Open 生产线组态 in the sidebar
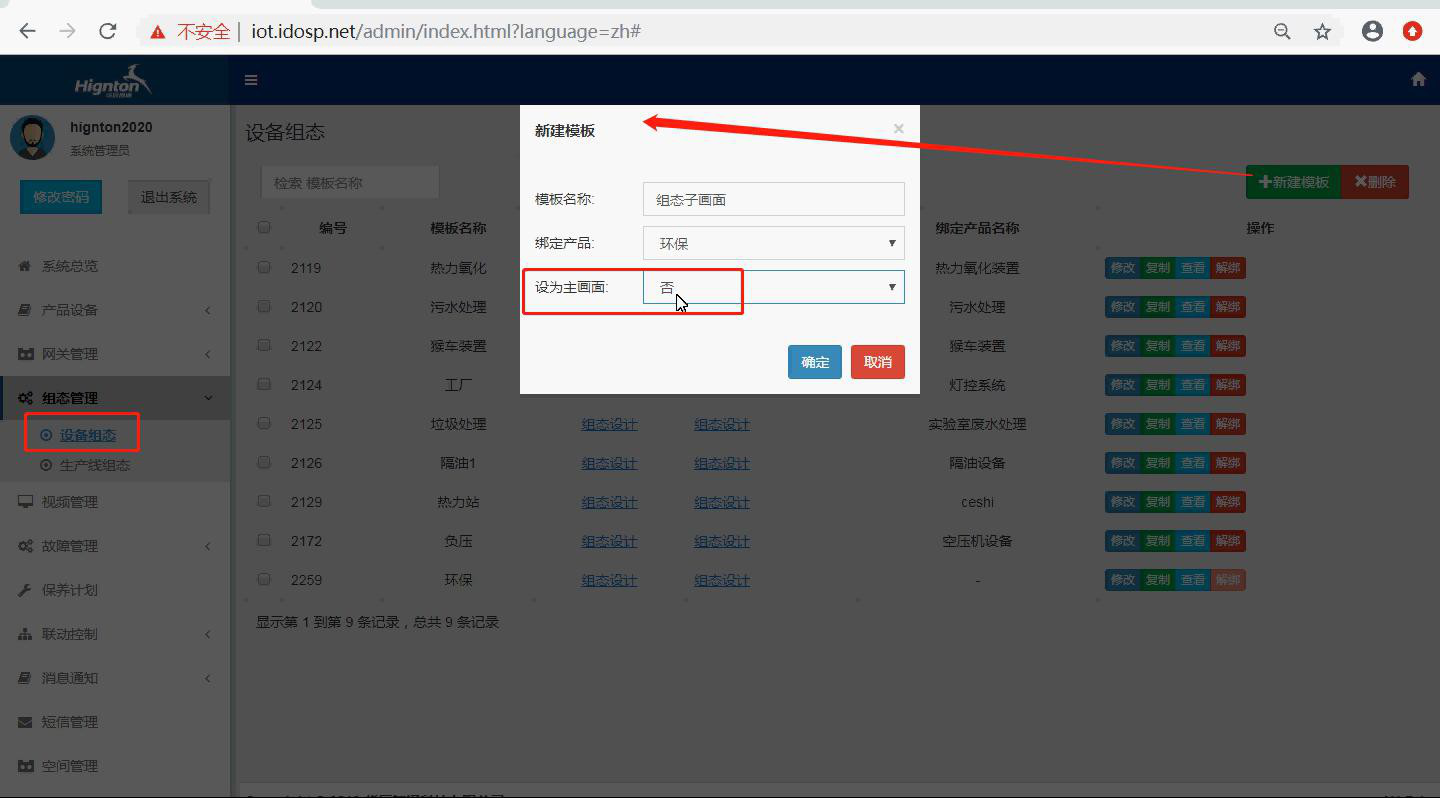This screenshot has width=1440, height=798. pos(94,465)
